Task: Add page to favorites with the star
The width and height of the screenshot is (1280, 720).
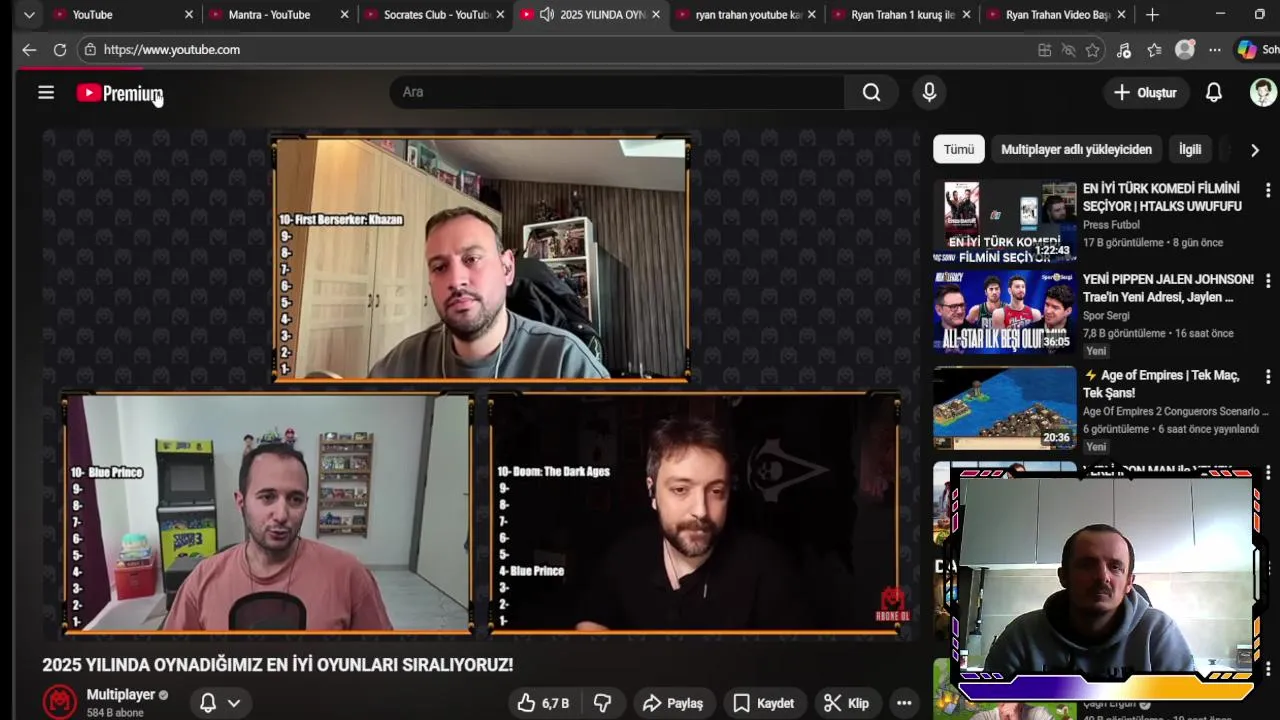Action: pyautogui.click(x=1093, y=50)
